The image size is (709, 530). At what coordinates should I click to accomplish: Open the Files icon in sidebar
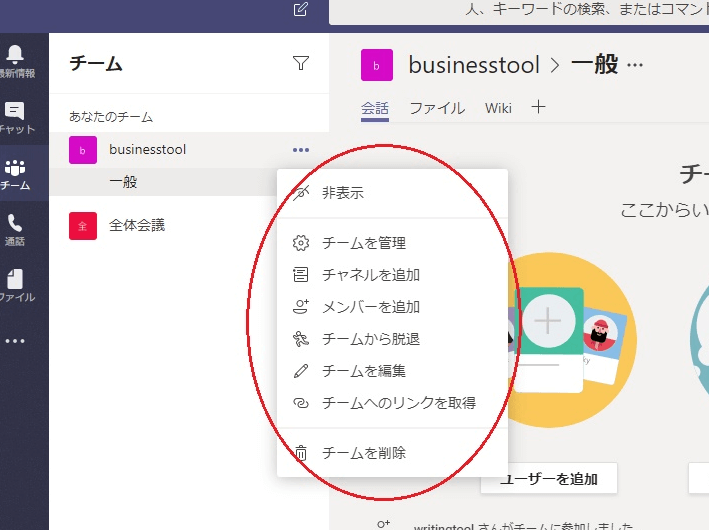[16, 284]
